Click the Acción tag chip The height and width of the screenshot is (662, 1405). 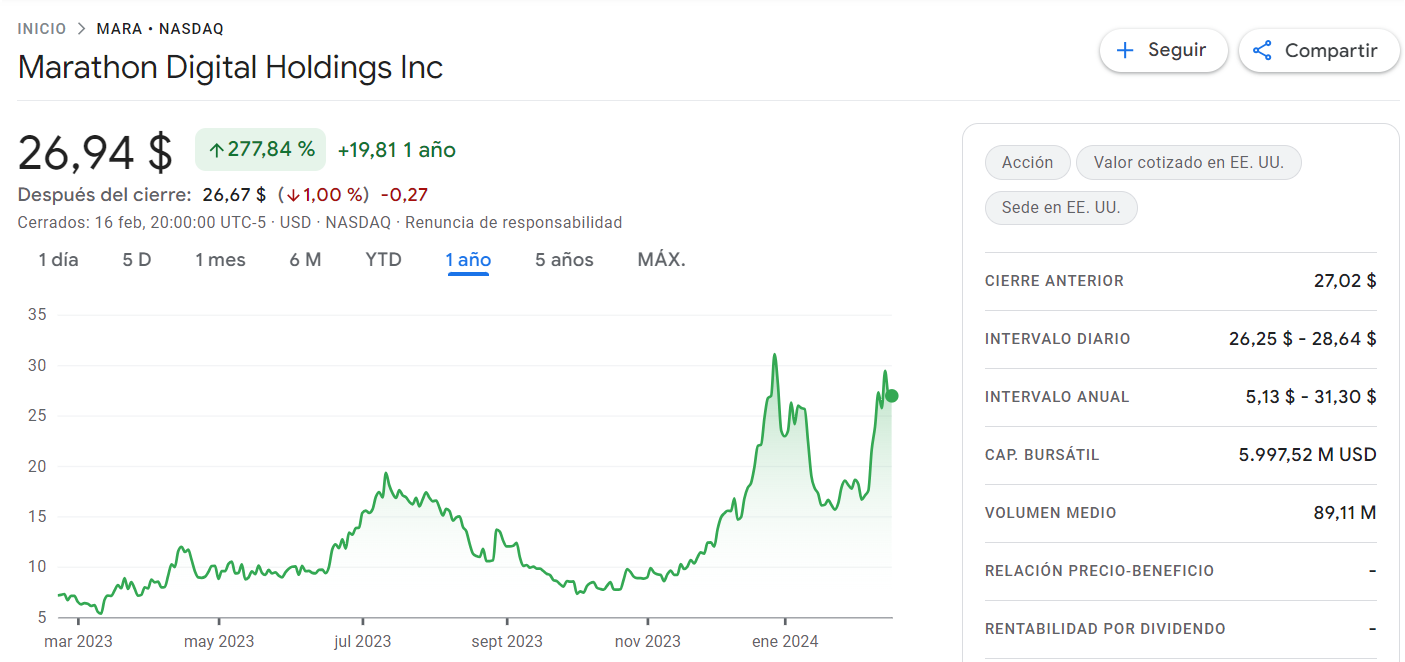pos(1027,162)
